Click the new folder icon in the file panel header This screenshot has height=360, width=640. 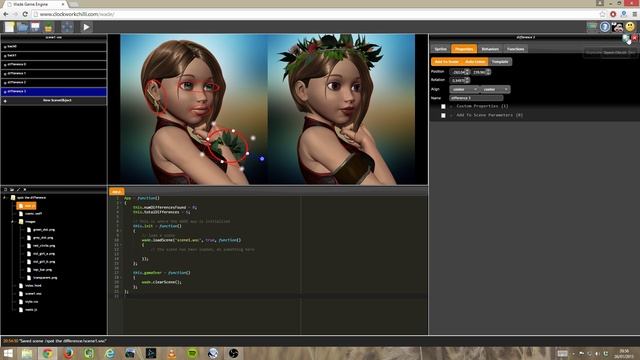tap(12, 190)
